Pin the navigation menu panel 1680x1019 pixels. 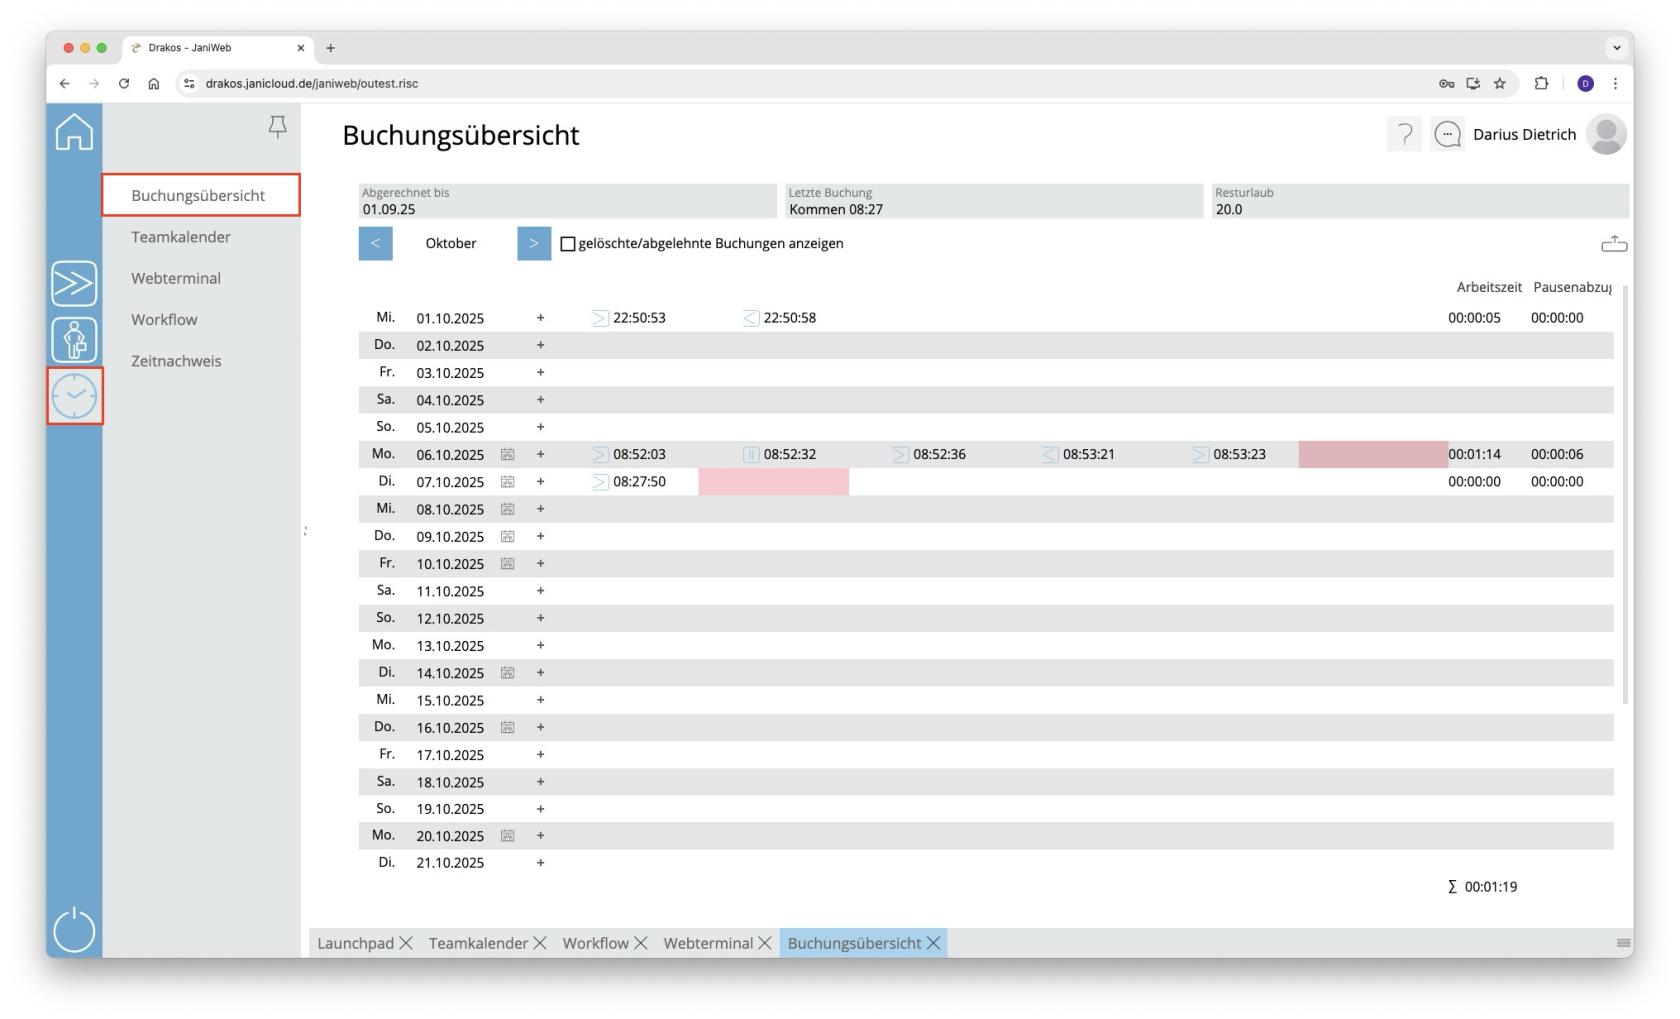point(277,126)
